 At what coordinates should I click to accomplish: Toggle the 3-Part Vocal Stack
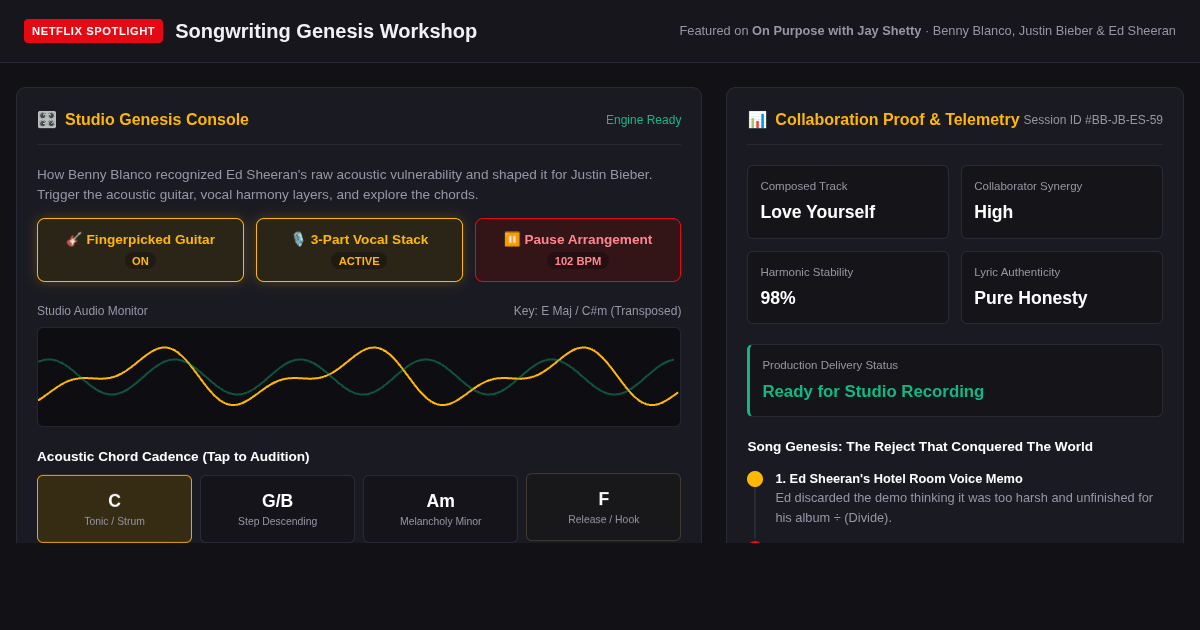[x=359, y=250]
